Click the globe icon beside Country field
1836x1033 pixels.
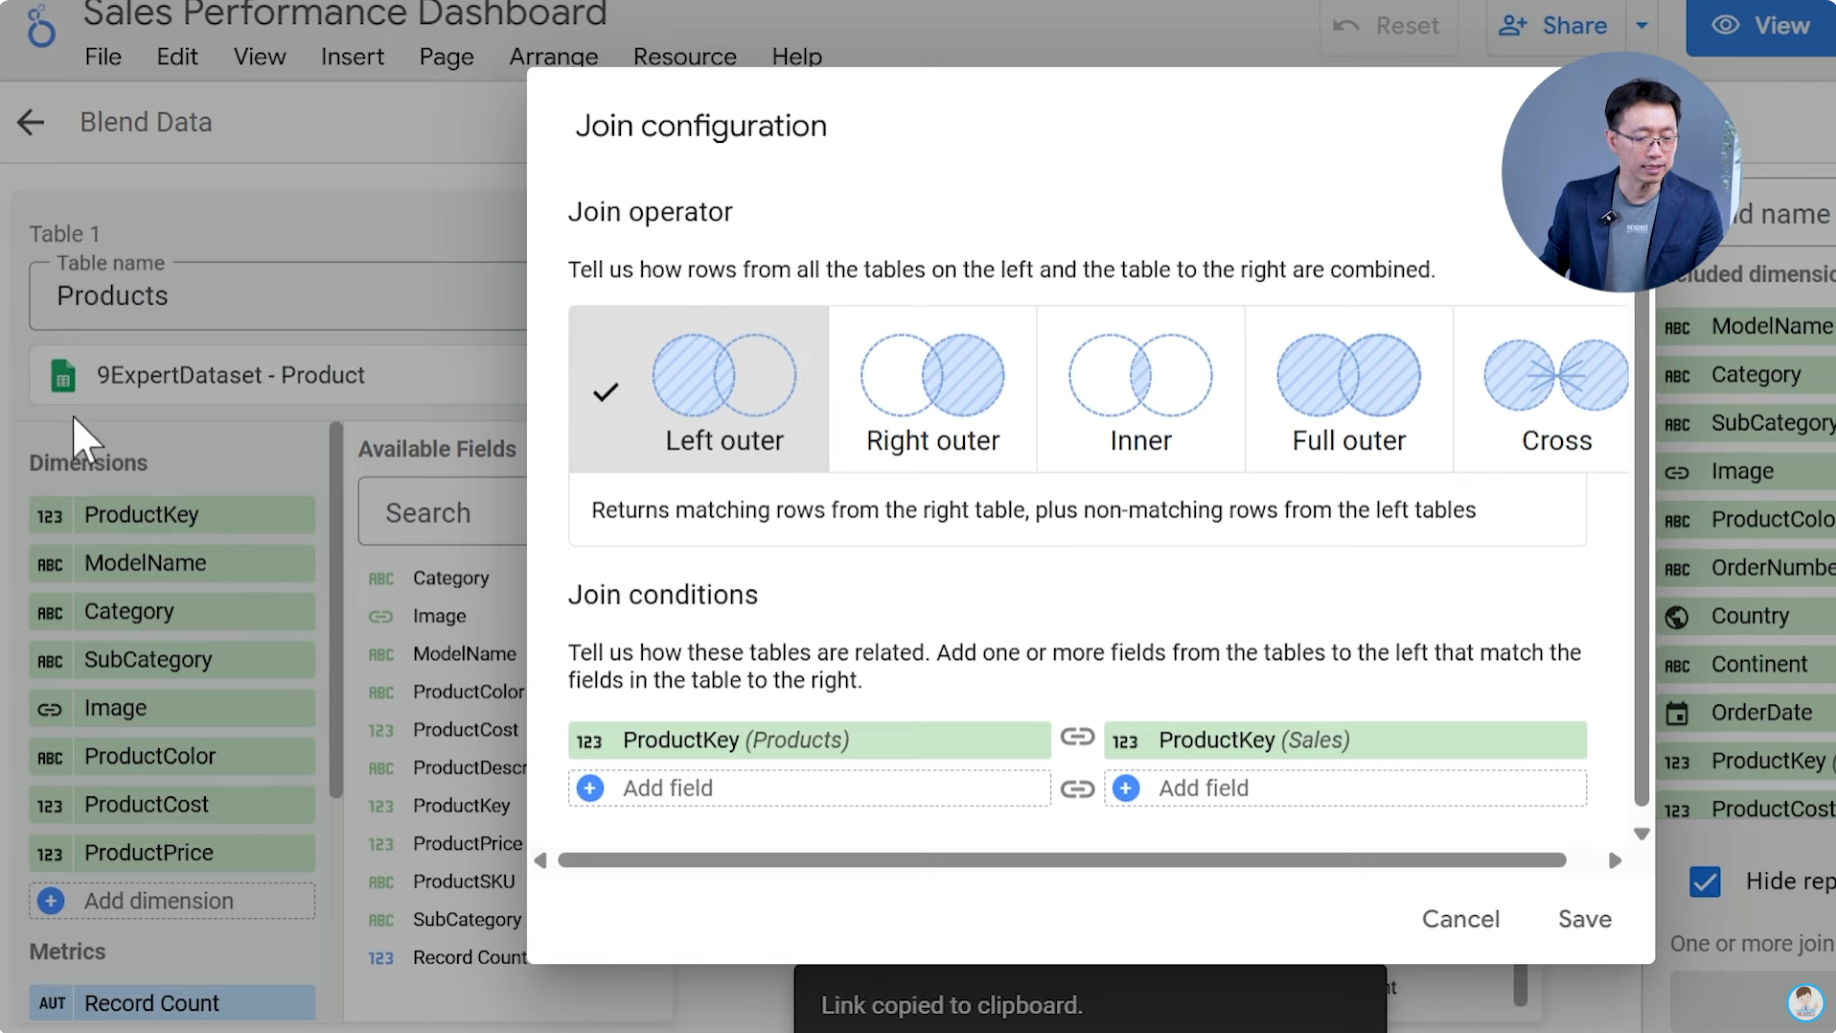(x=1679, y=616)
